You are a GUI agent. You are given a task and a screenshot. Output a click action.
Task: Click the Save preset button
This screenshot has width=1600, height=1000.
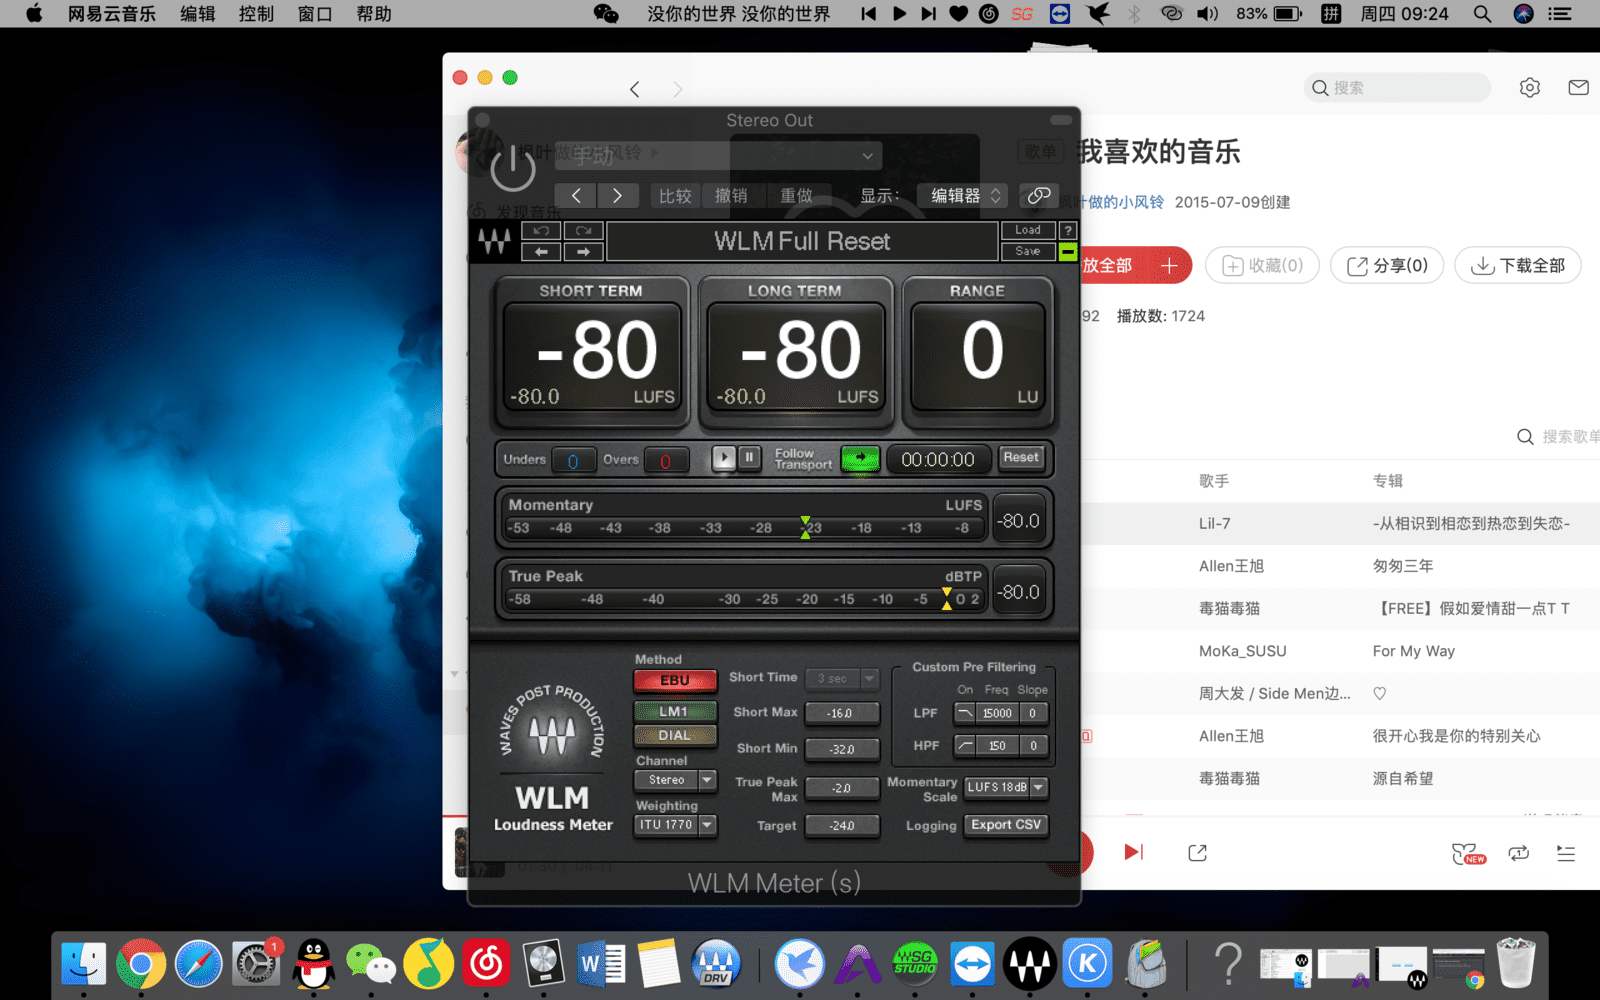[x=1028, y=251]
